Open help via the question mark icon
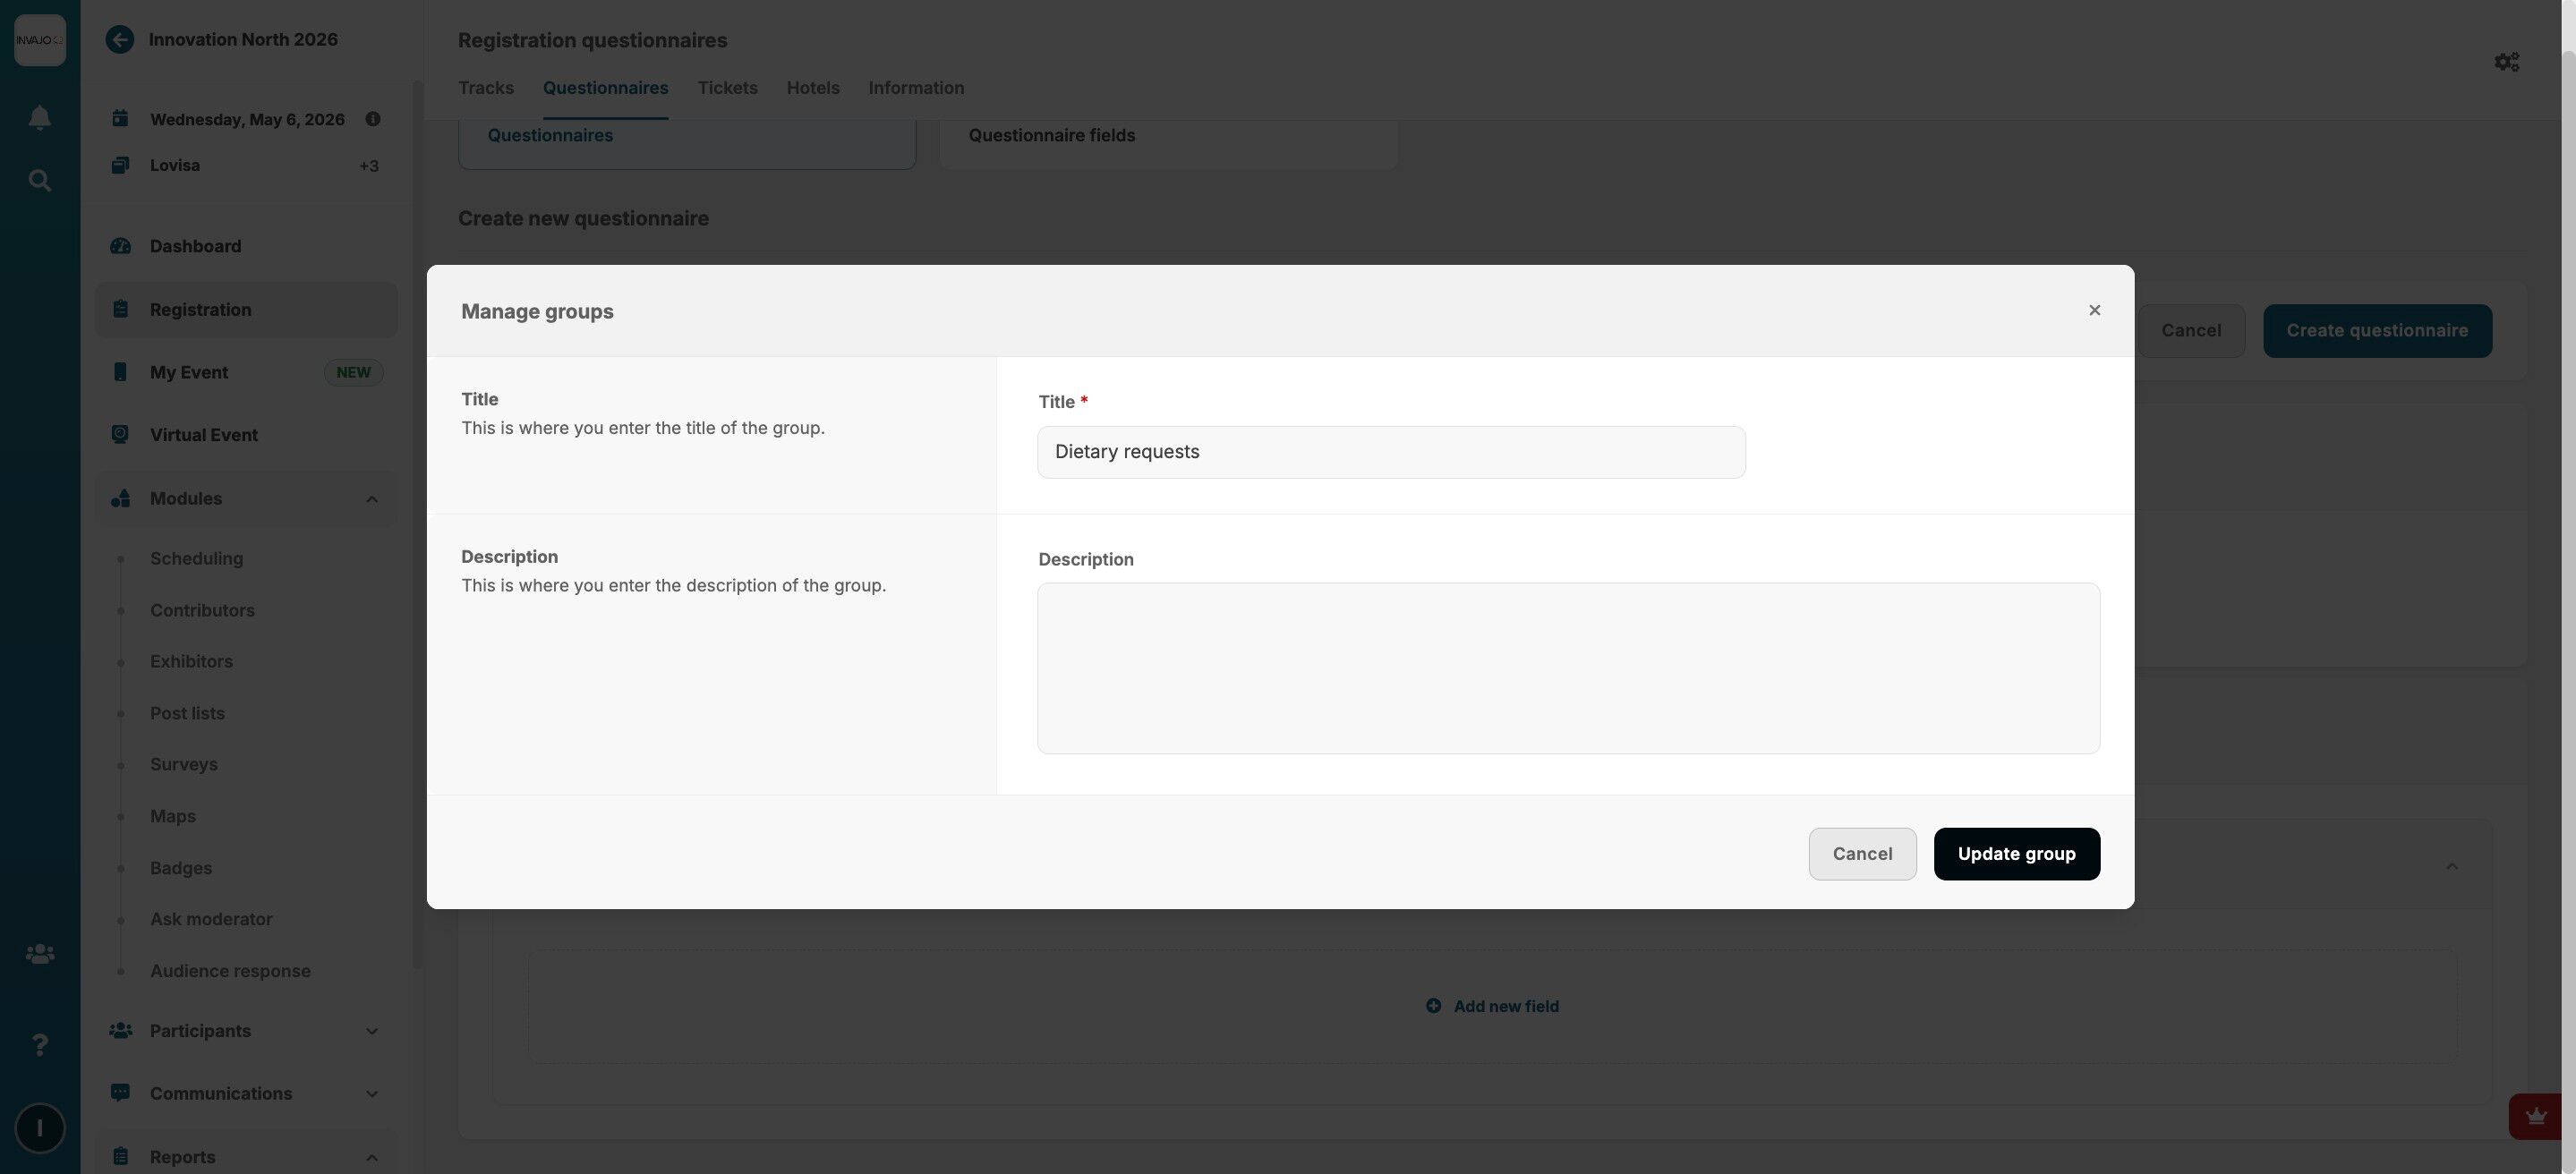This screenshot has height=1174, width=2576. coord(39,1044)
